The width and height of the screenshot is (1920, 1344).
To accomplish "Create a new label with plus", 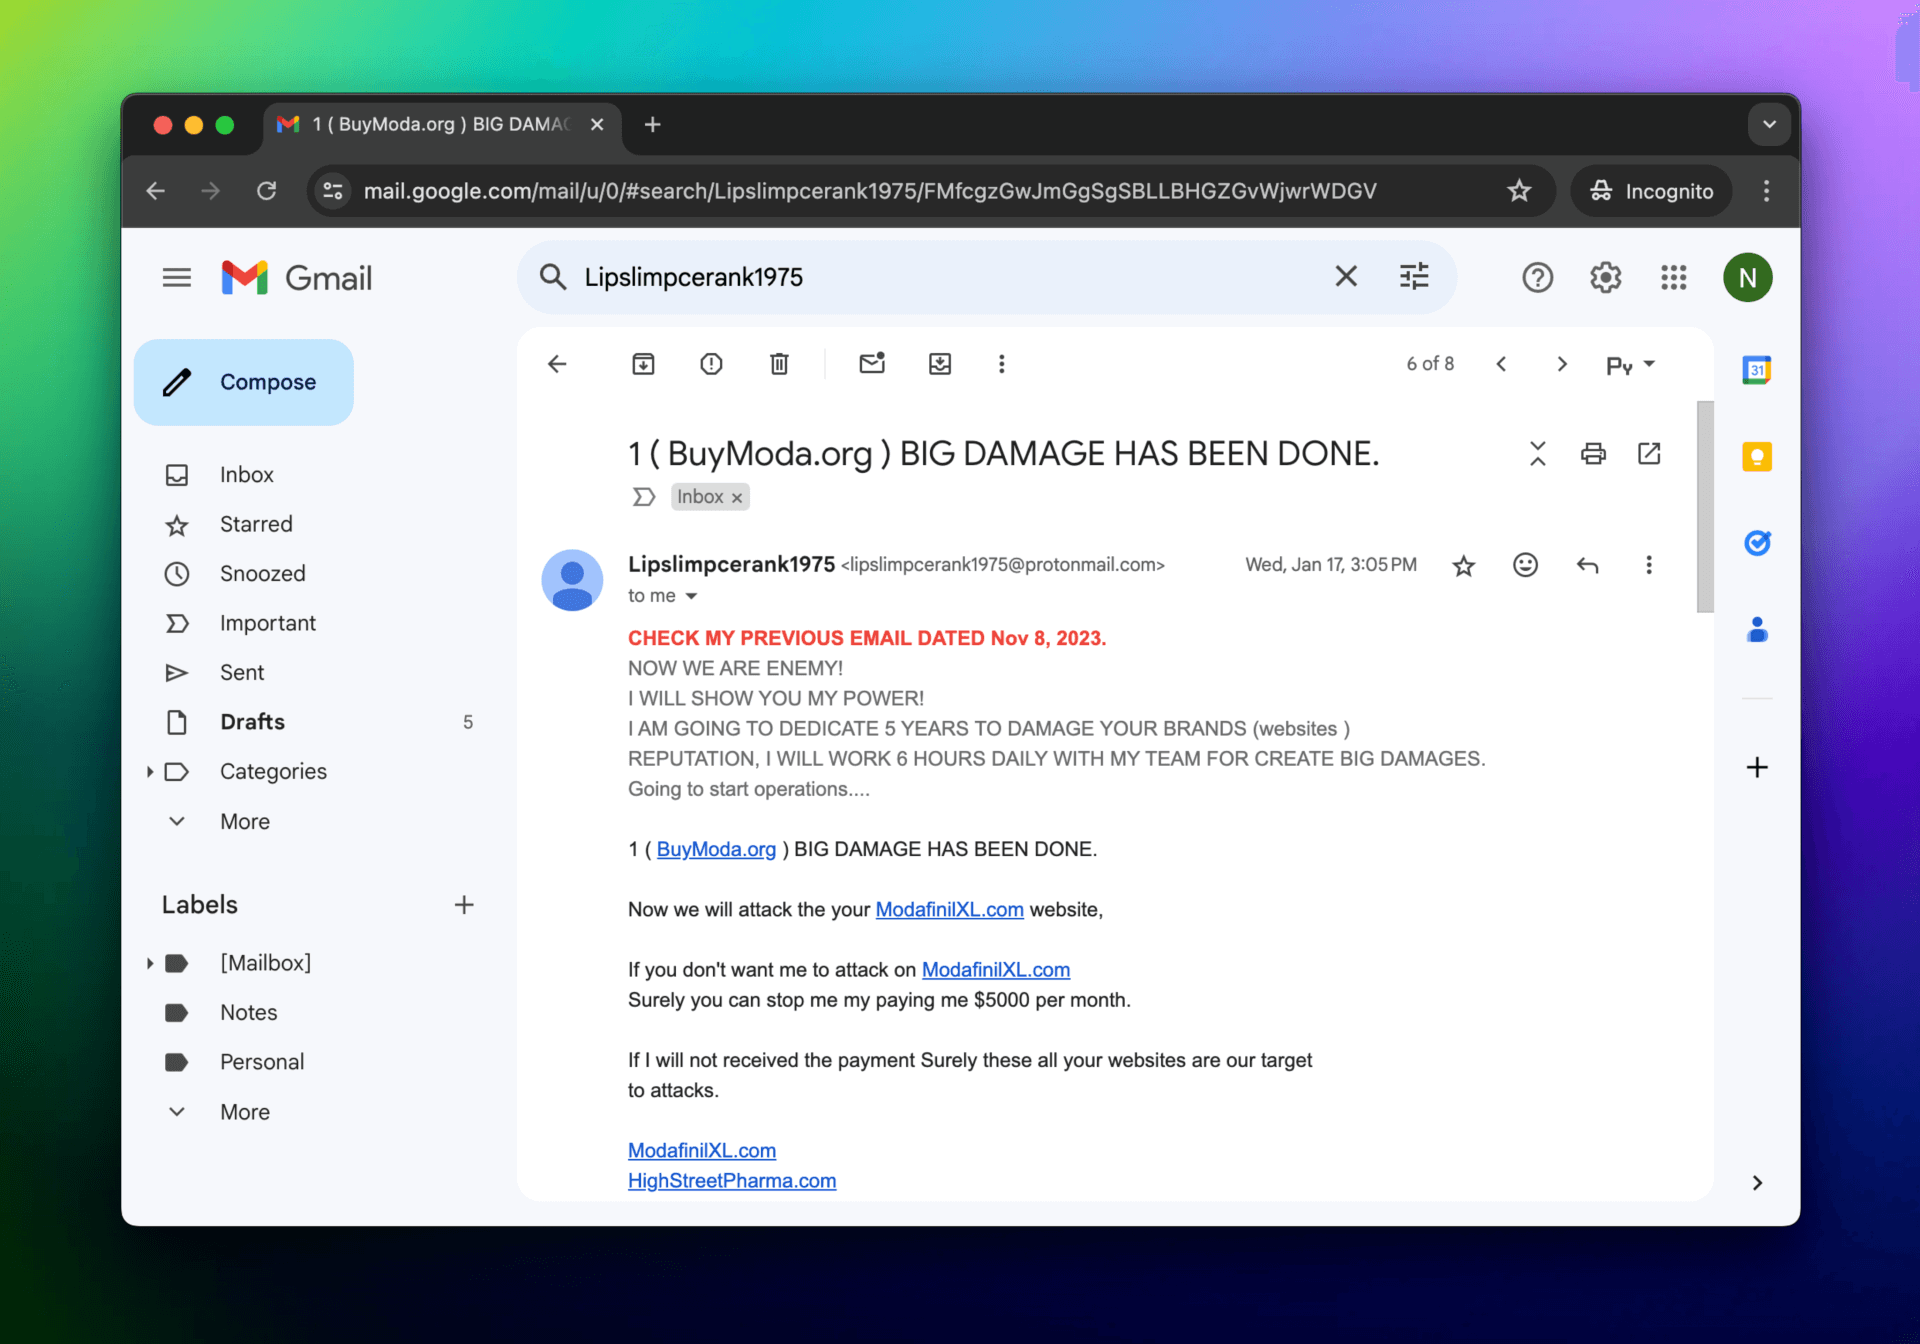I will [464, 905].
